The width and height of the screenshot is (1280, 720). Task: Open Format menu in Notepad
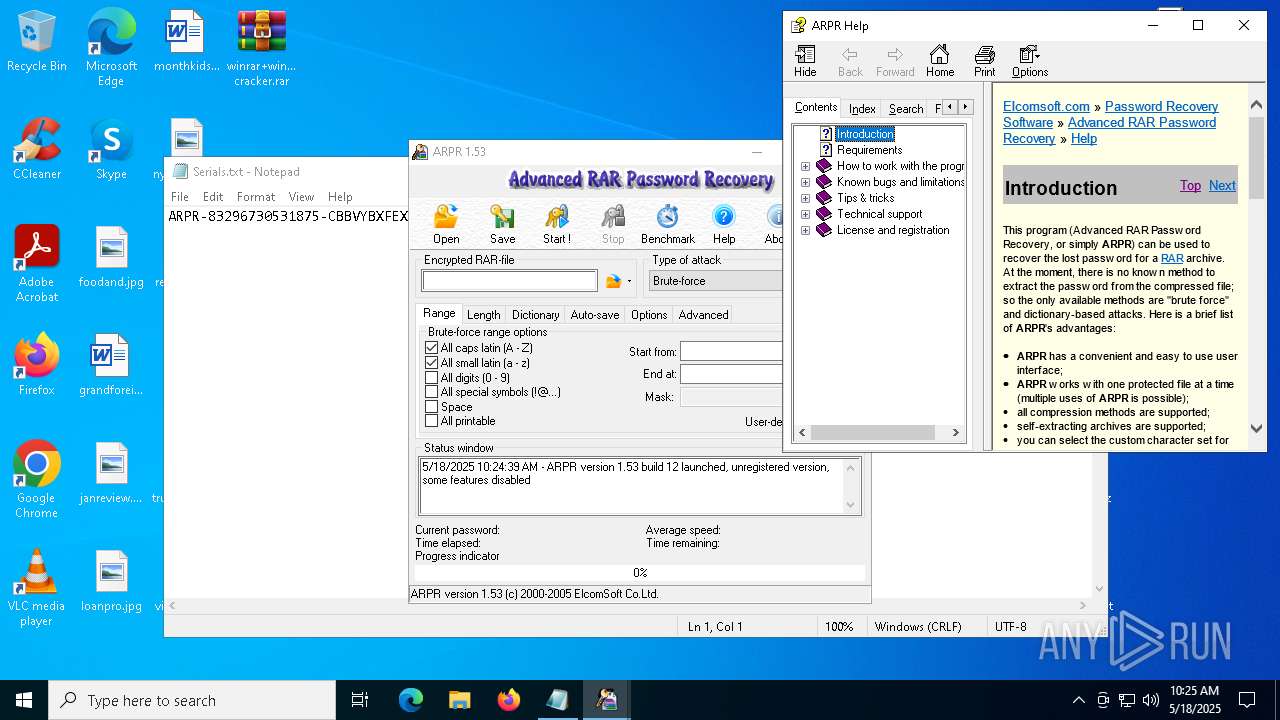click(256, 197)
